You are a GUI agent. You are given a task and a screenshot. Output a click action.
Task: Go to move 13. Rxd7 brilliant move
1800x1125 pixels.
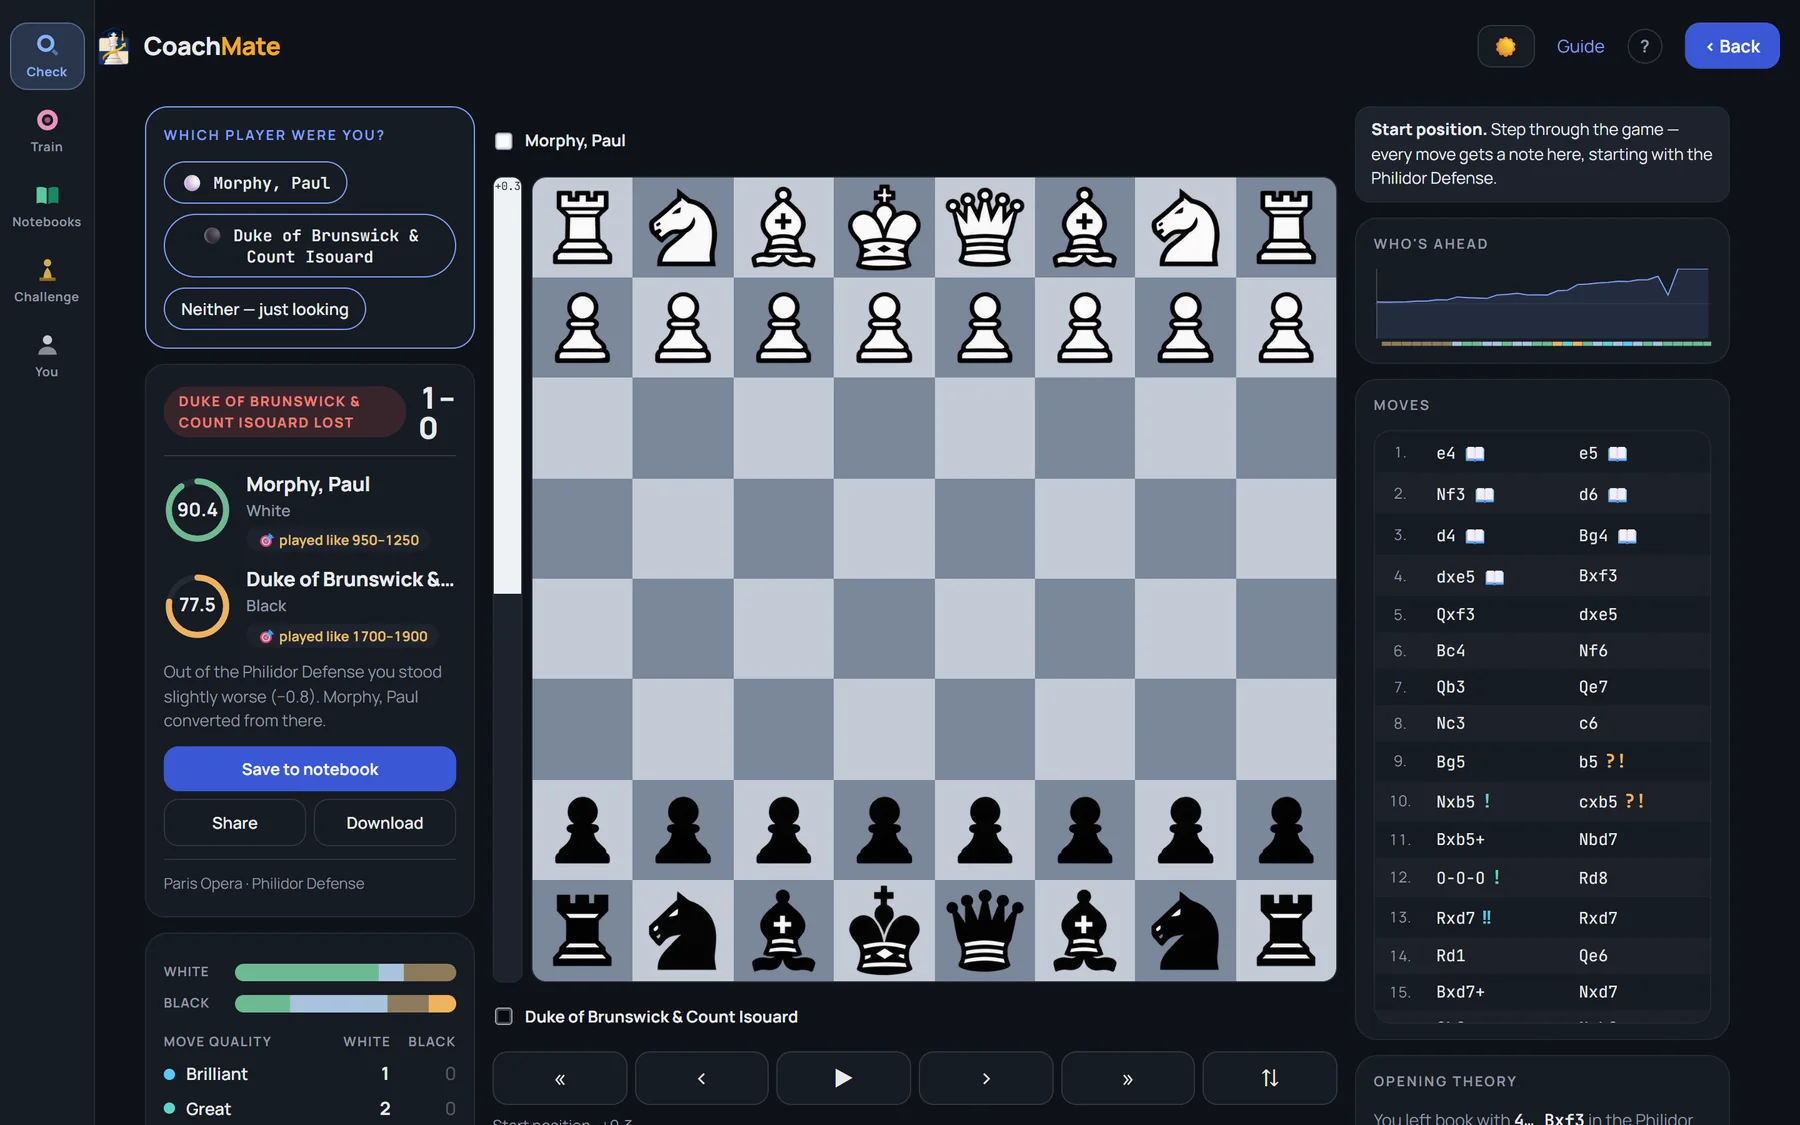click(1463, 918)
